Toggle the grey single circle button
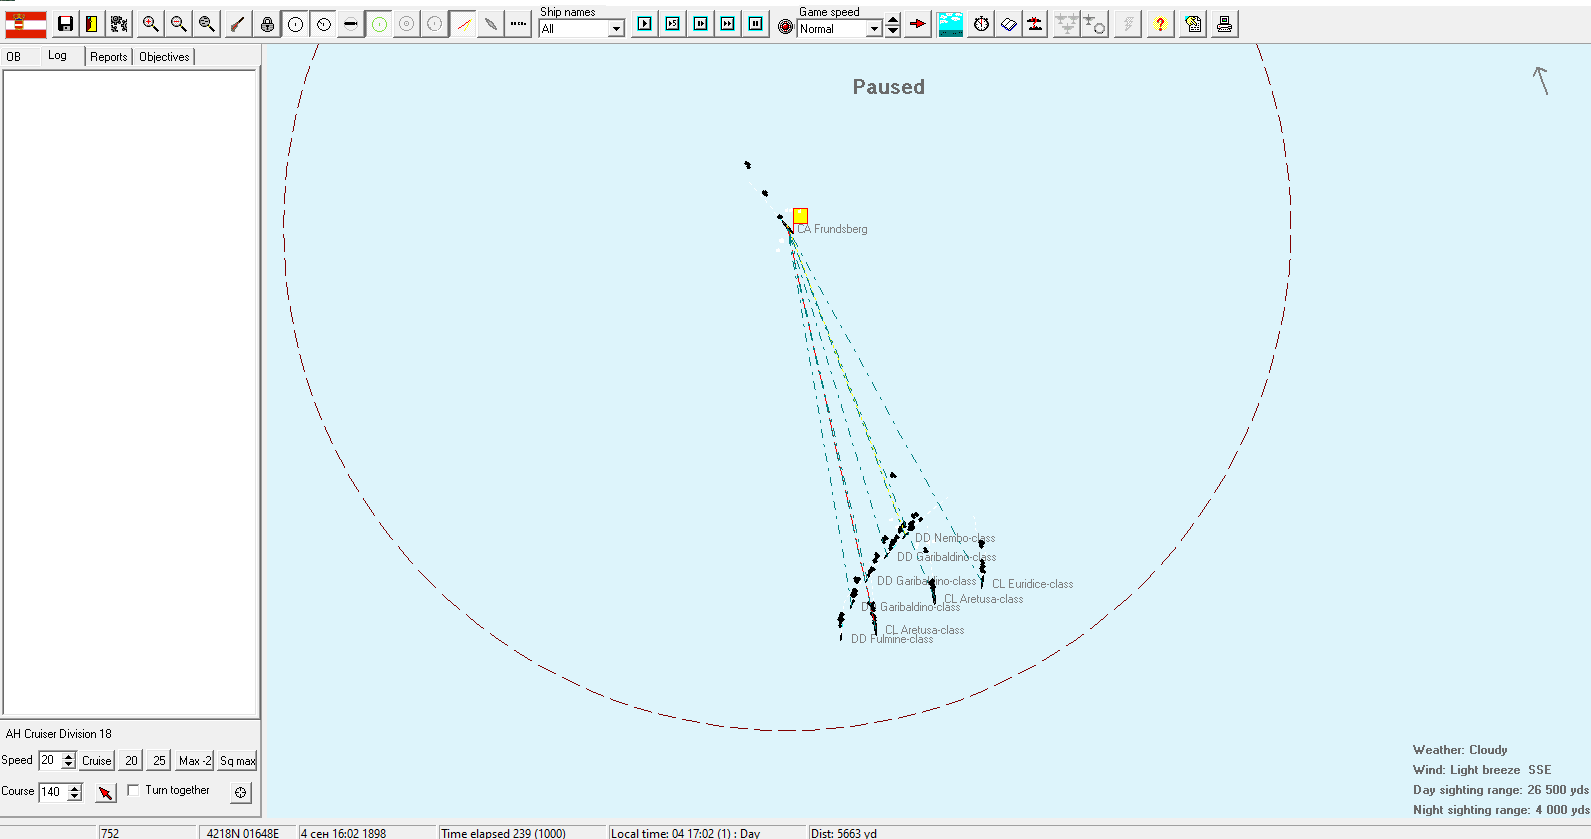1591x839 pixels. pyautogui.click(x=434, y=24)
